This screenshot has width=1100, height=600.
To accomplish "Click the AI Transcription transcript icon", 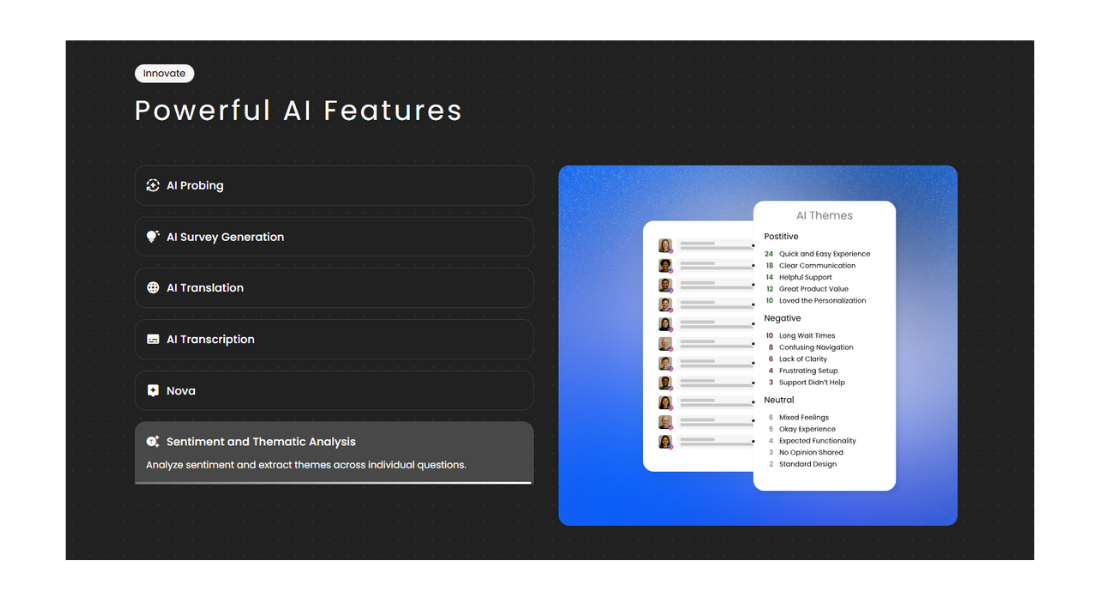I will [x=152, y=339].
